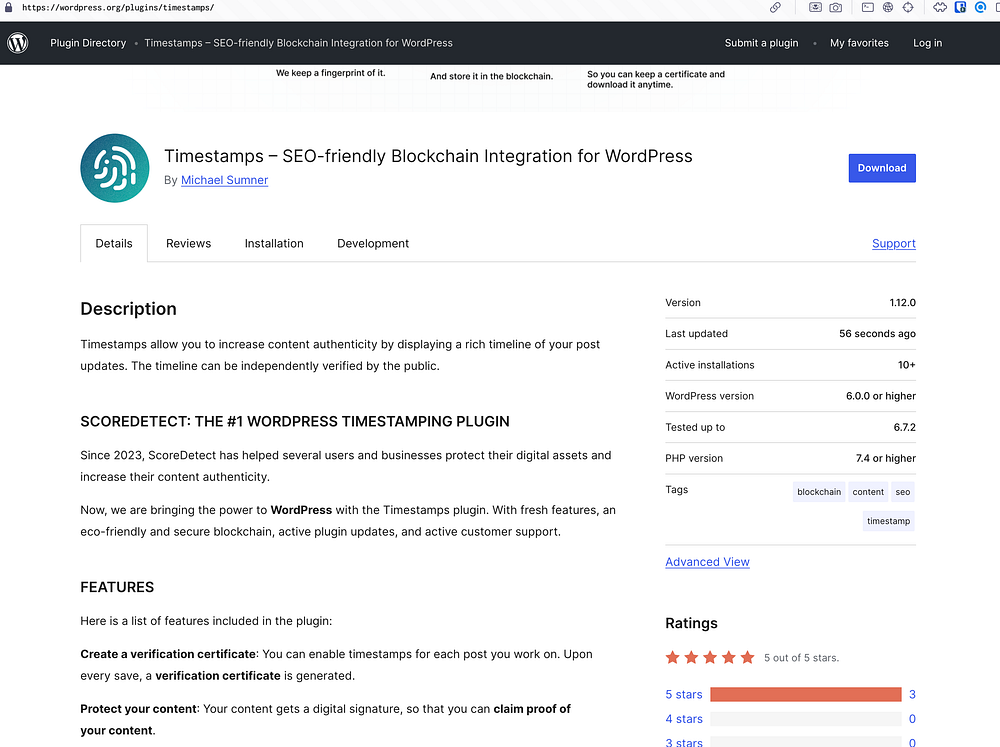The width and height of the screenshot is (1000, 747).
Task: Click the copy link chain icon
Action: (775, 7)
